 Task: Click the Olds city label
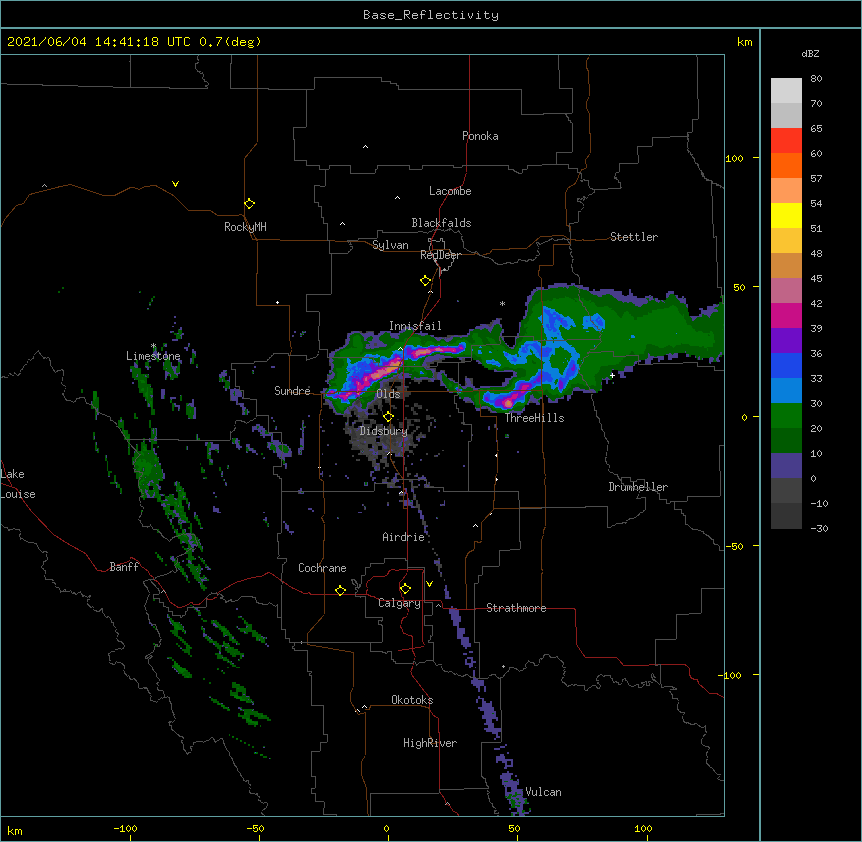(x=388, y=394)
